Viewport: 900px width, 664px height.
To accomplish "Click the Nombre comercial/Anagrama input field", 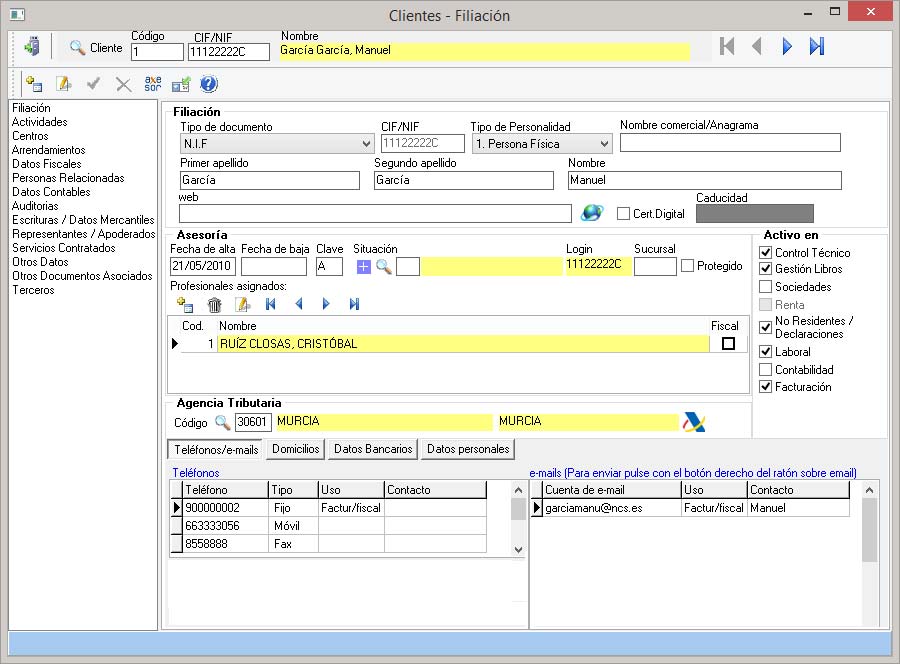I will 730,143.
